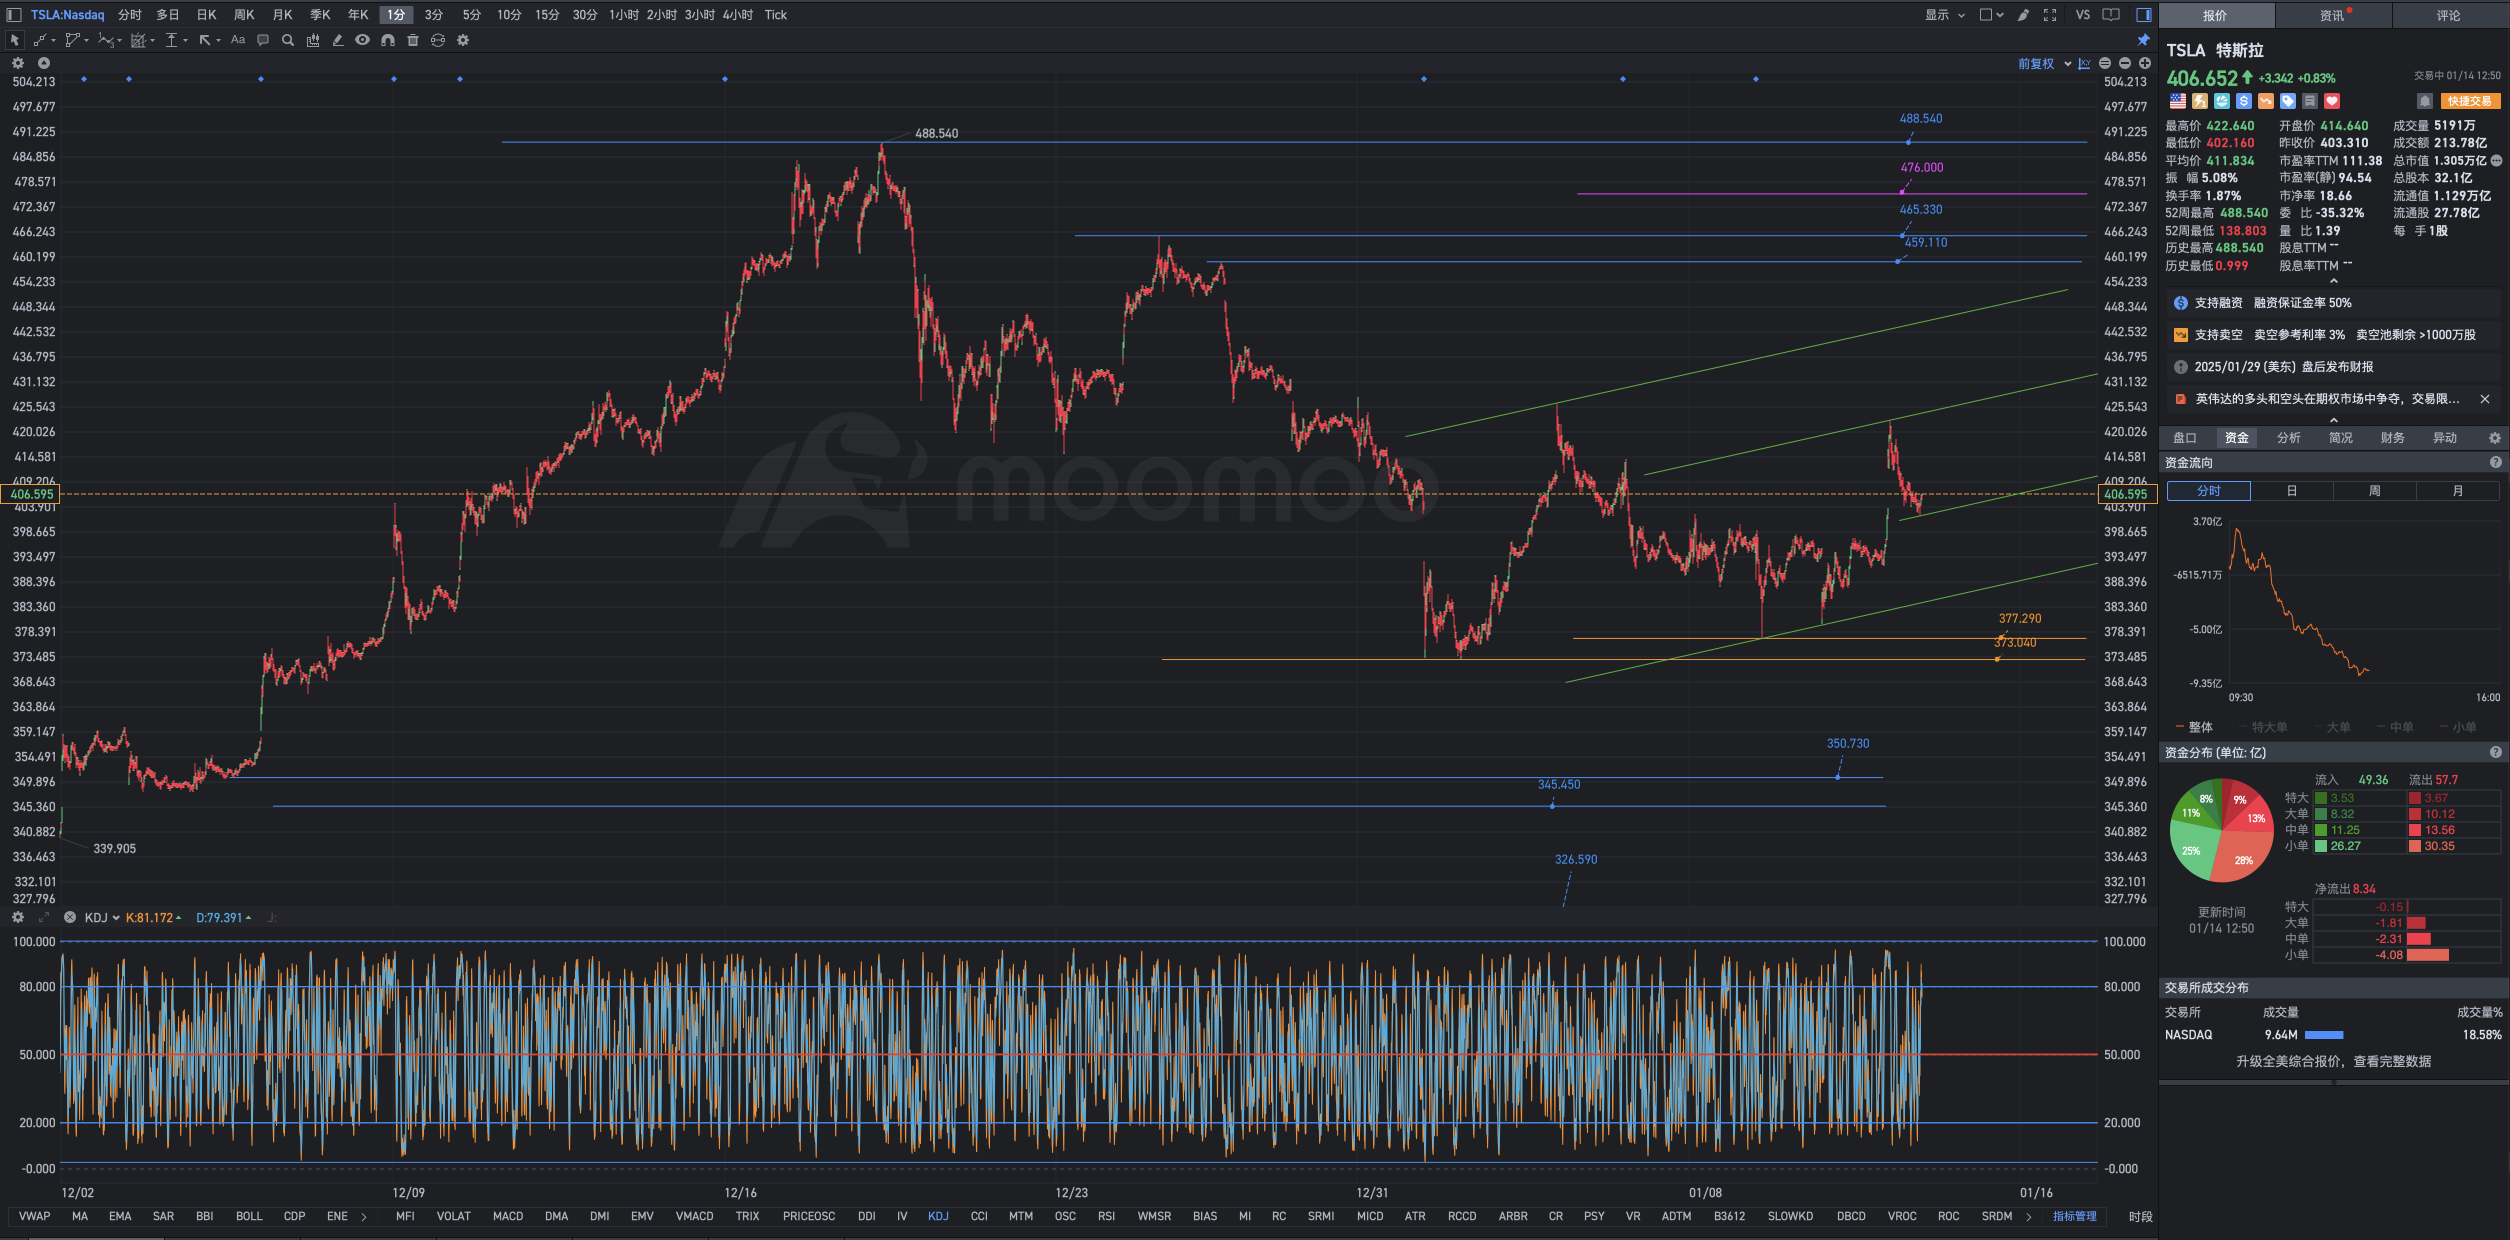Switch to Tick chart view

tap(775, 15)
